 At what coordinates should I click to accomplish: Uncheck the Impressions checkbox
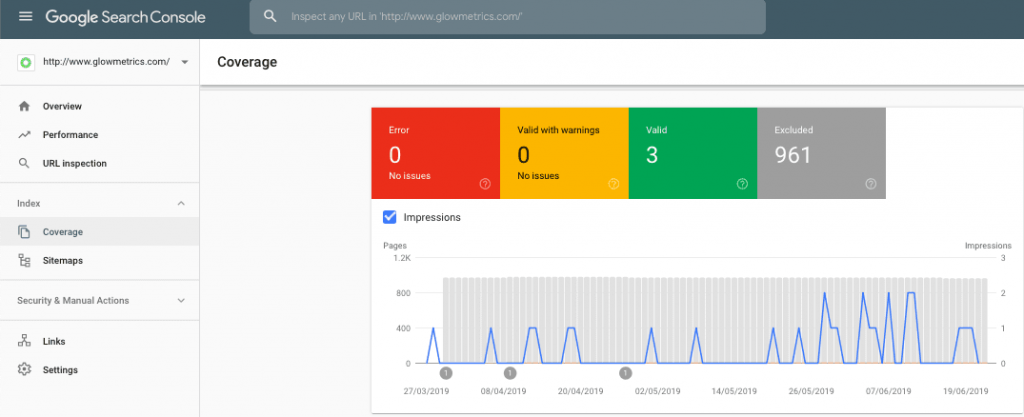coord(389,218)
